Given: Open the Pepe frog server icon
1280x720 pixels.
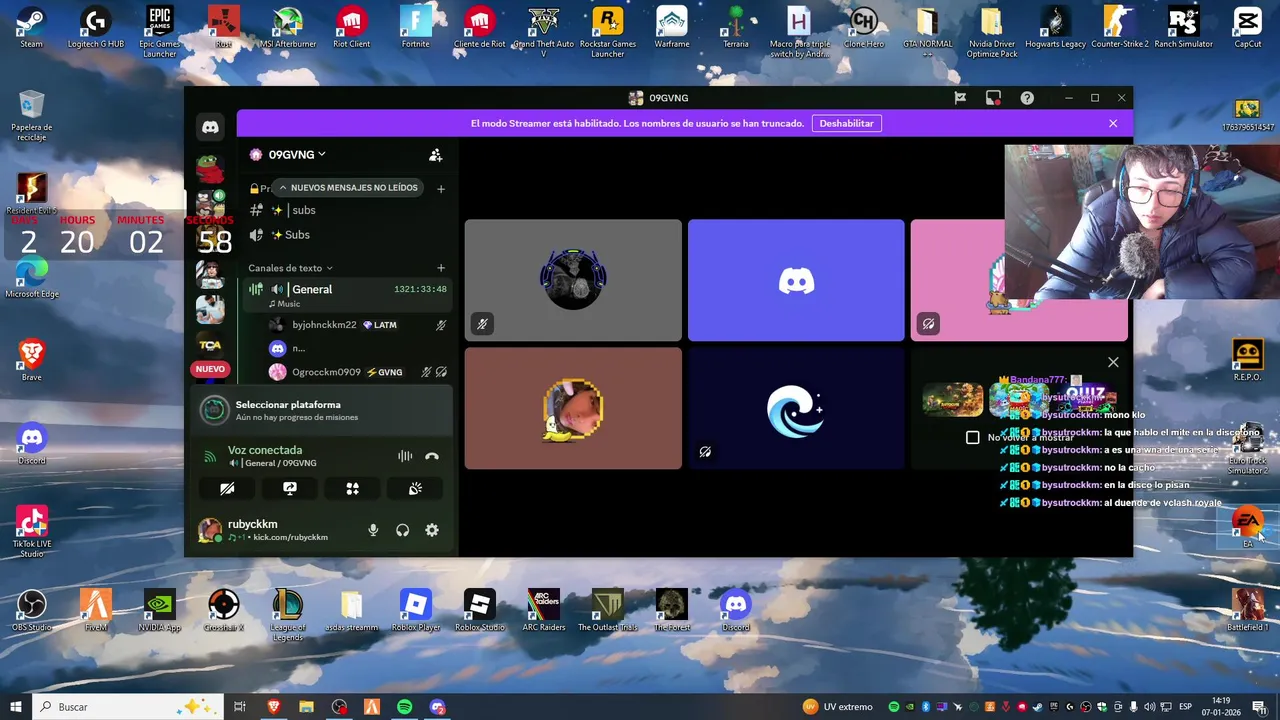Looking at the screenshot, I should tap(210, 167).
